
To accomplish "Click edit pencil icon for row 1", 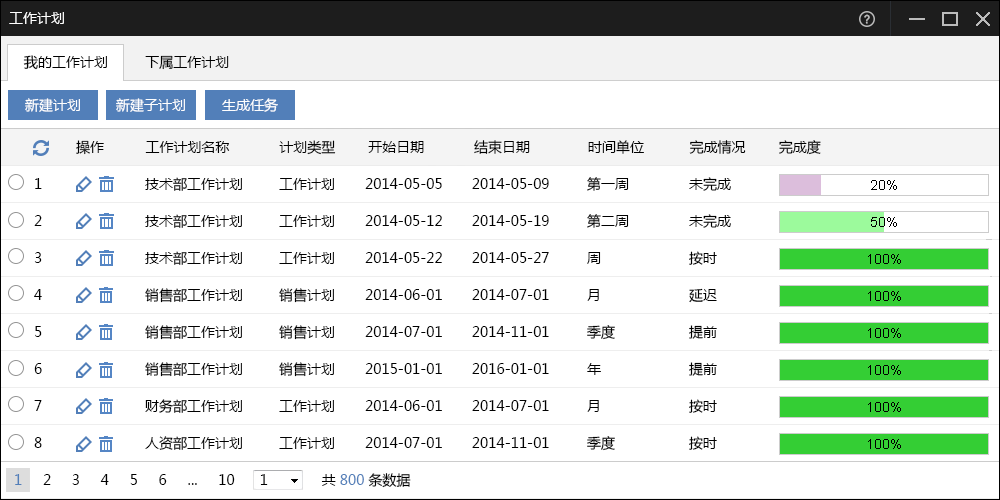I will click(83, 185).
